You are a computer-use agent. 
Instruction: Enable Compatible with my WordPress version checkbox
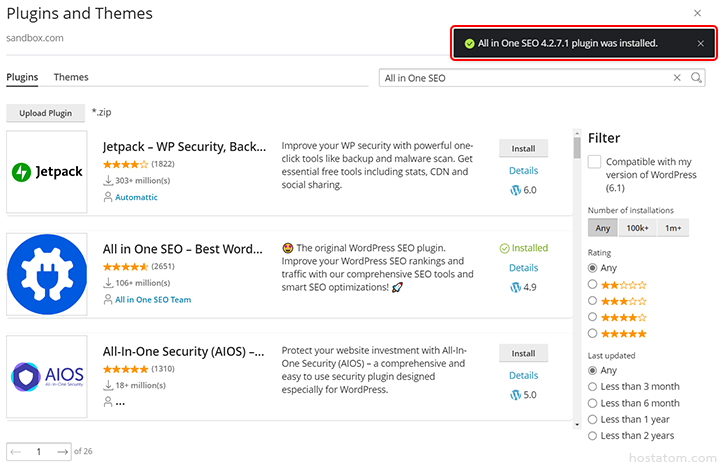click(595, 162)
